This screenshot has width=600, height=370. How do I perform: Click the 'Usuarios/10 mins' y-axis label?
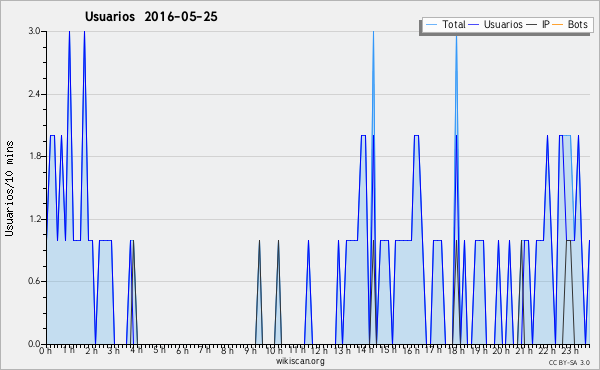tap(9, 189)
